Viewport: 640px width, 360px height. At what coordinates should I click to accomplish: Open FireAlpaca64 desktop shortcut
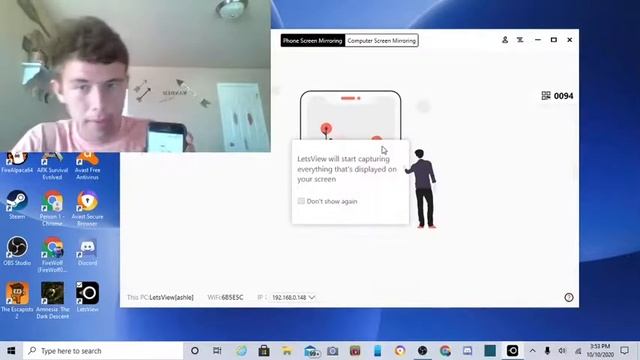17,163
